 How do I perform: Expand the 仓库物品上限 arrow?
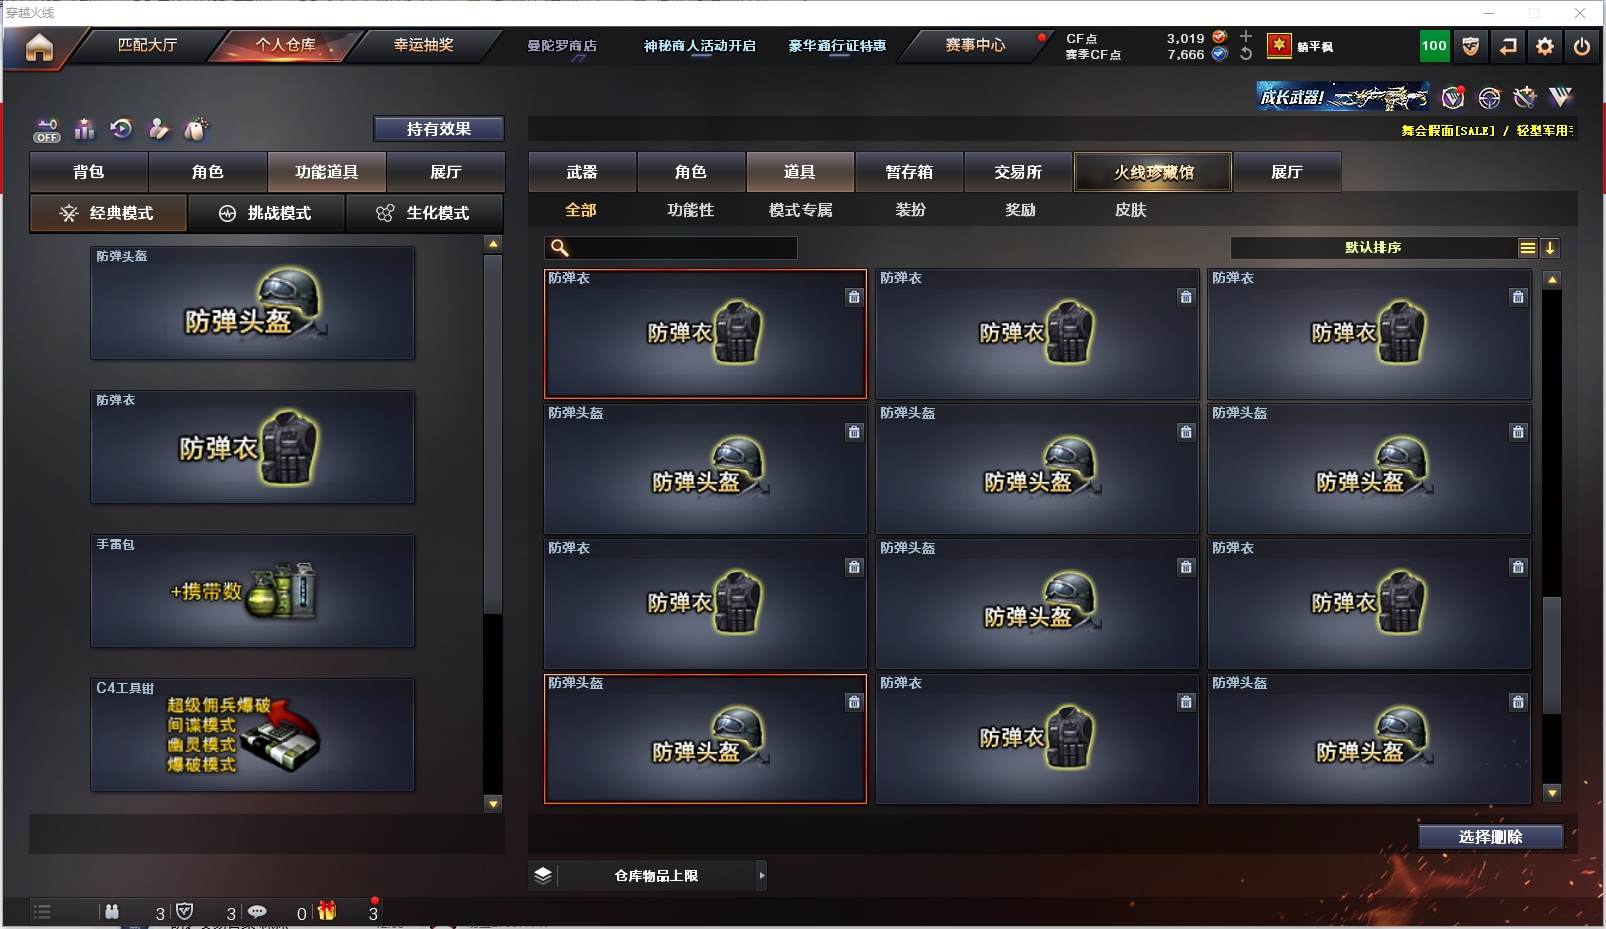tap(761, 876)
